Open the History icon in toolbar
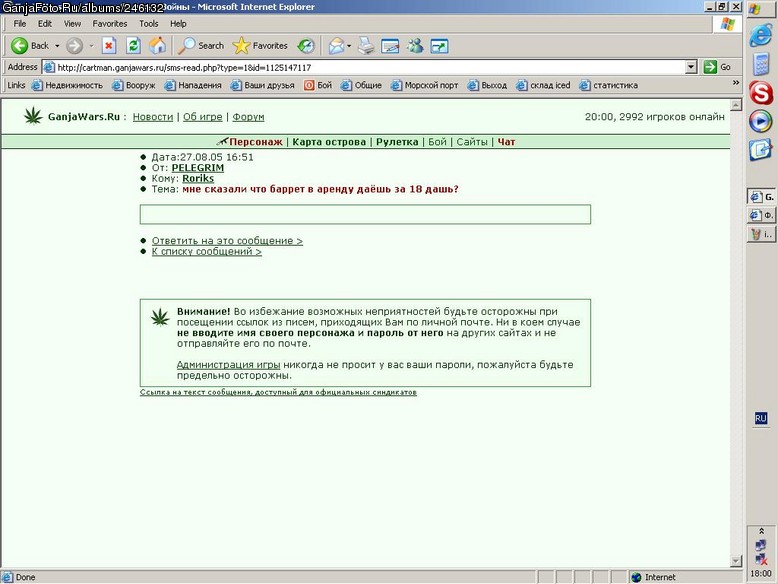 point(306,46)
